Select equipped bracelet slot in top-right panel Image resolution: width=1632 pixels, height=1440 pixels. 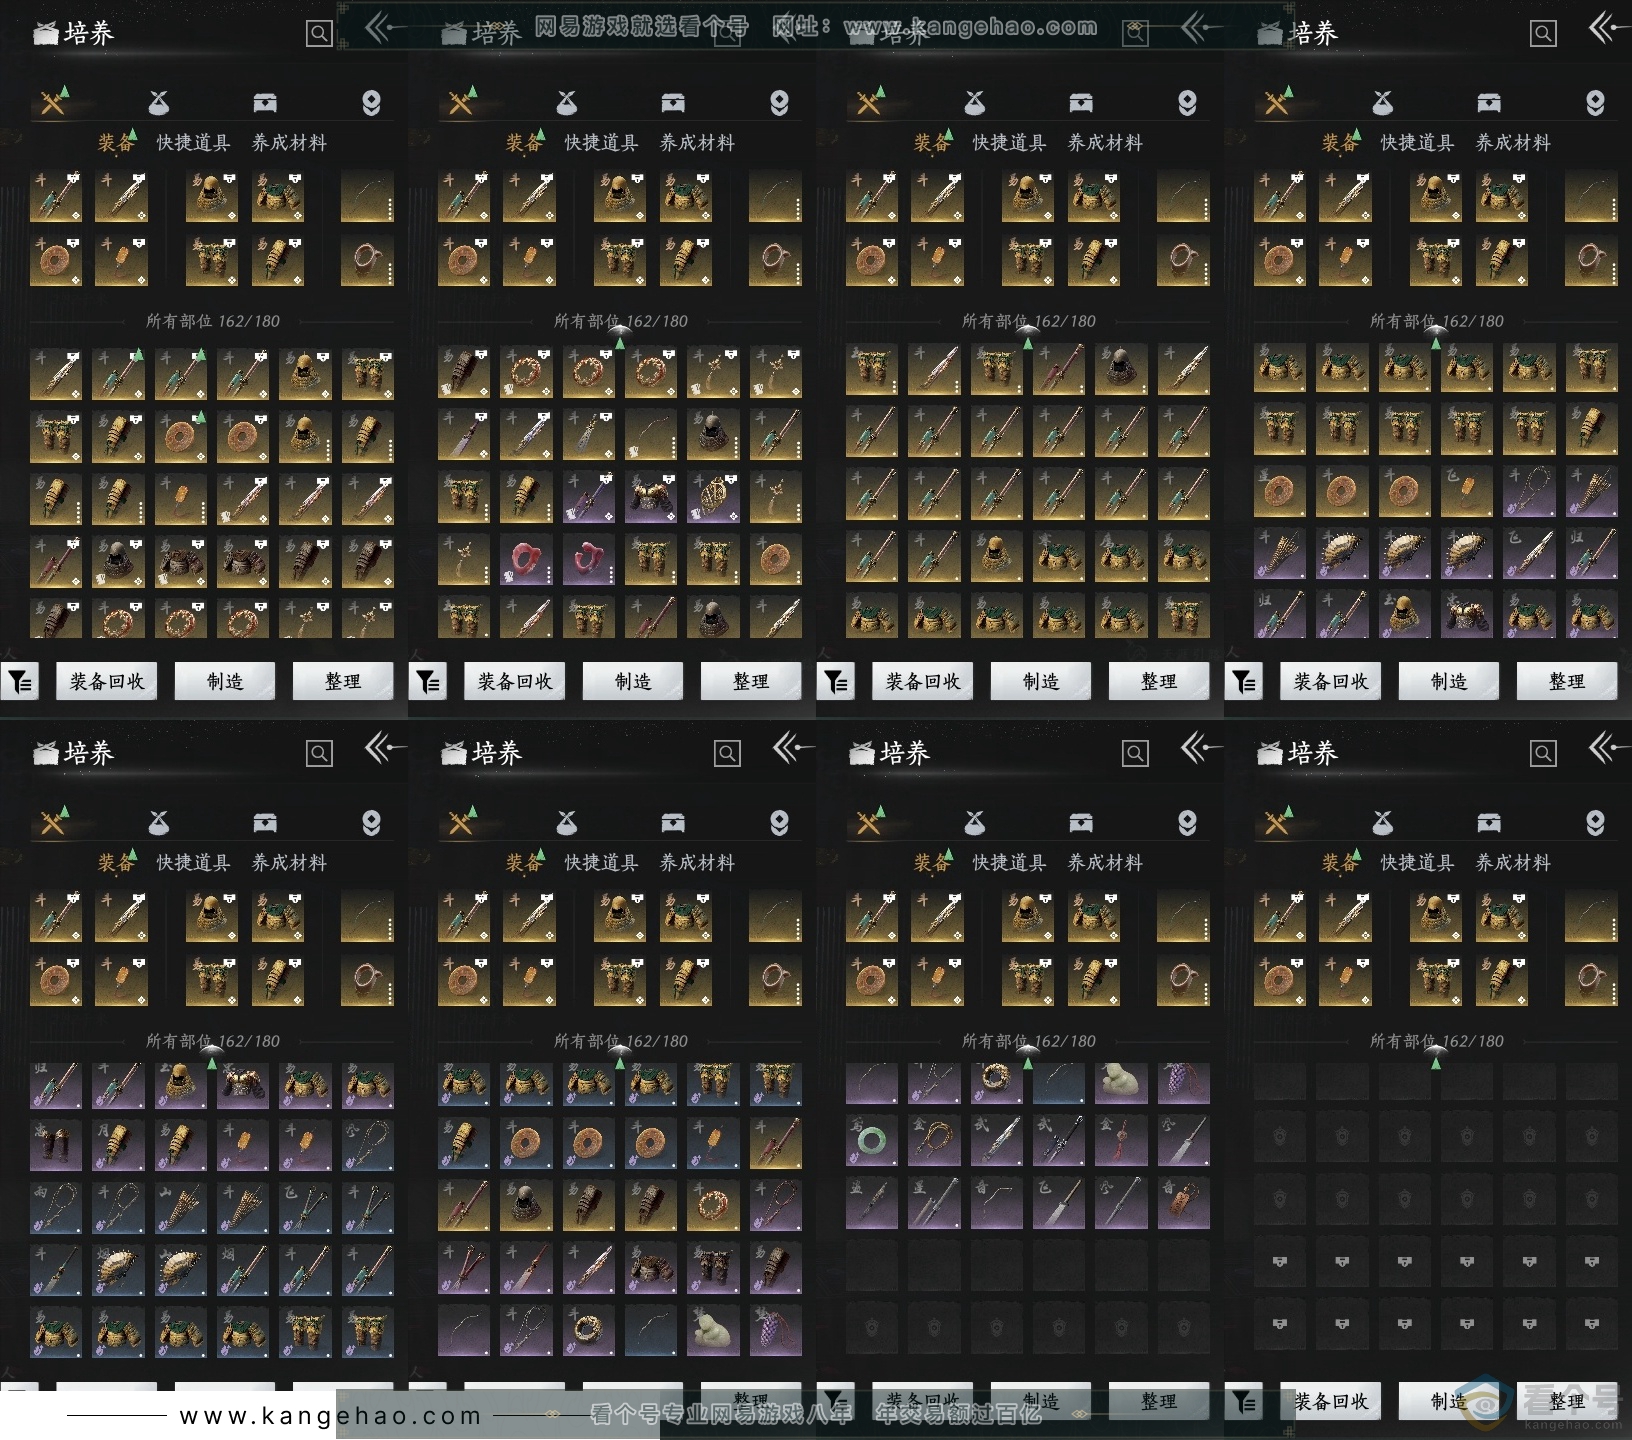pyautogui.click(x=1591, y=260)
